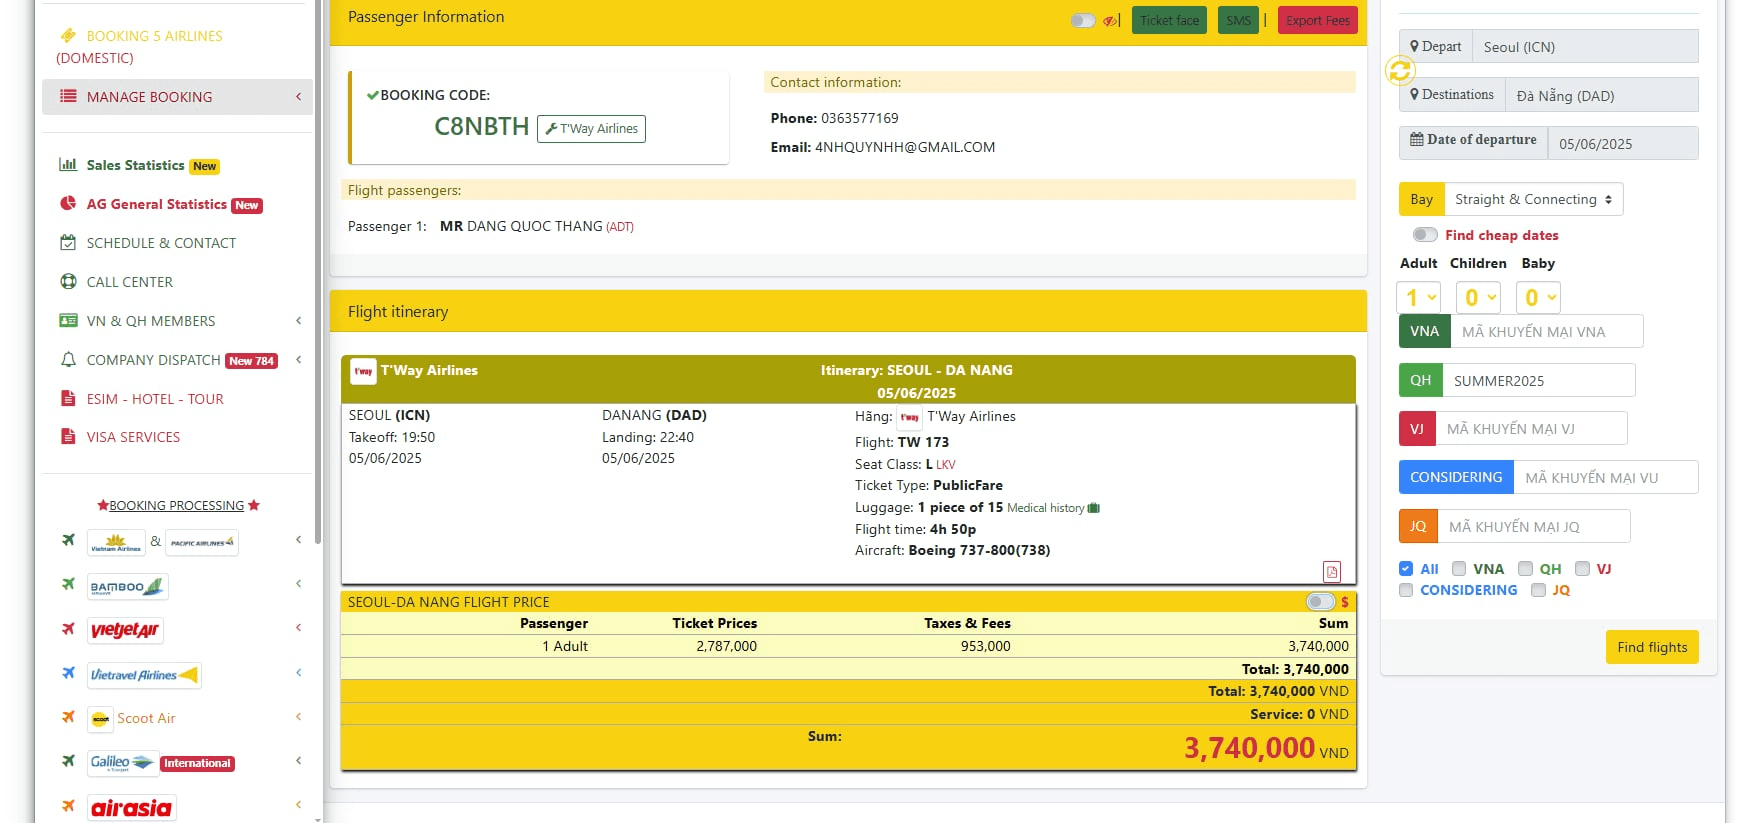This screenshot has width=1753, height=823.
Task: Click the Vietjet Air logo
Action: (125, 630)
